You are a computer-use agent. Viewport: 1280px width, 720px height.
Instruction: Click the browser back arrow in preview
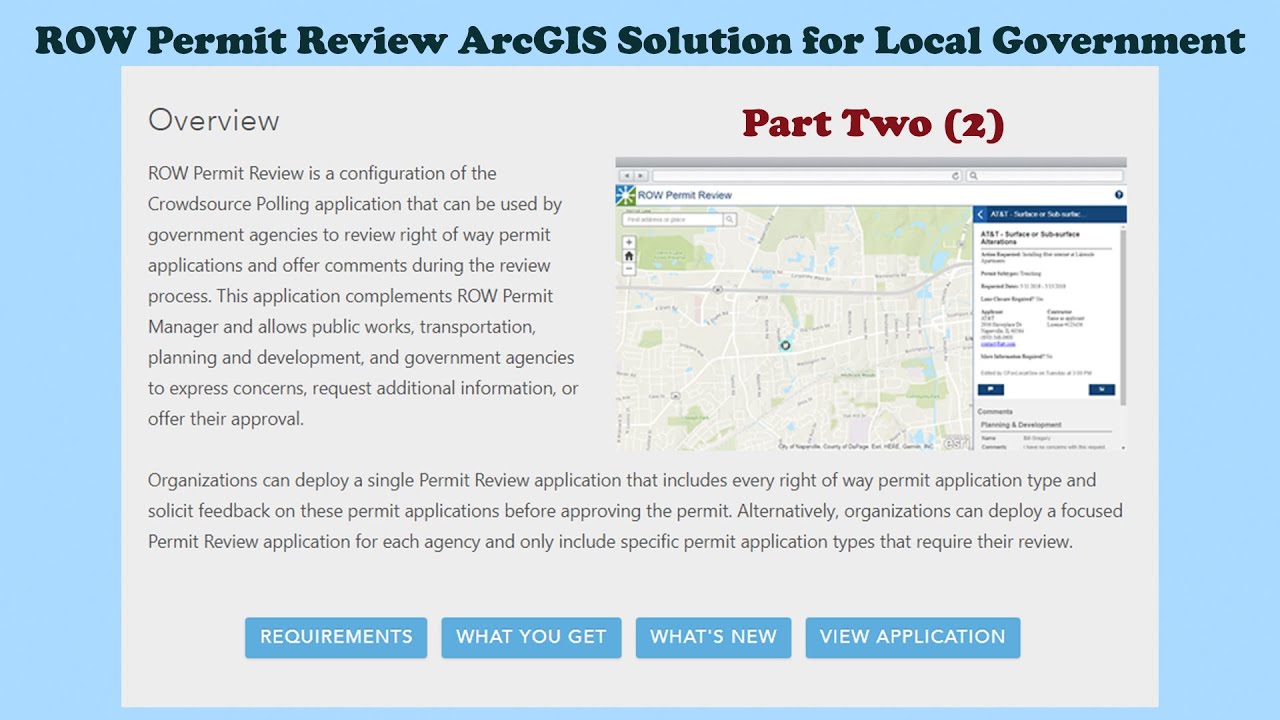coord(627,176)
